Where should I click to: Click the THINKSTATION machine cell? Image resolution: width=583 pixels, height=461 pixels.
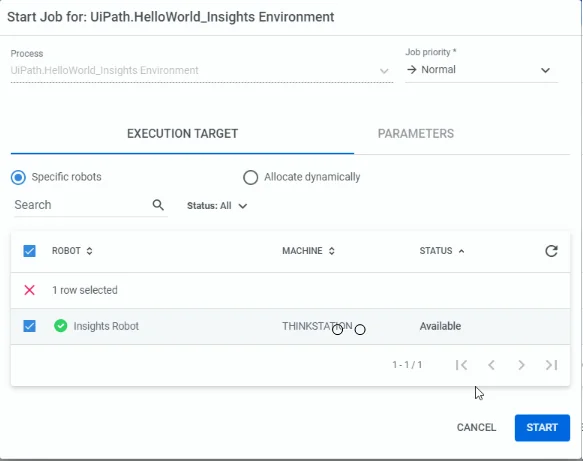(317, 326)
